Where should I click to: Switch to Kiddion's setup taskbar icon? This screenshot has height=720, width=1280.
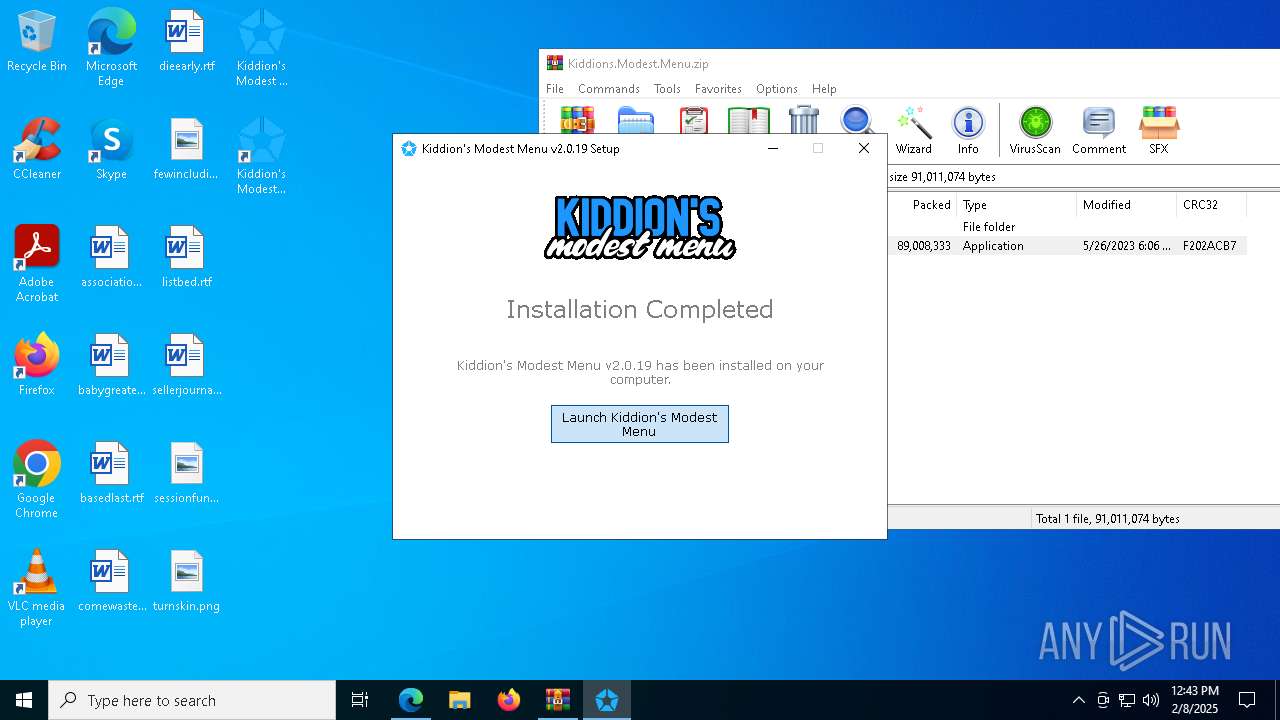point(607,700)
